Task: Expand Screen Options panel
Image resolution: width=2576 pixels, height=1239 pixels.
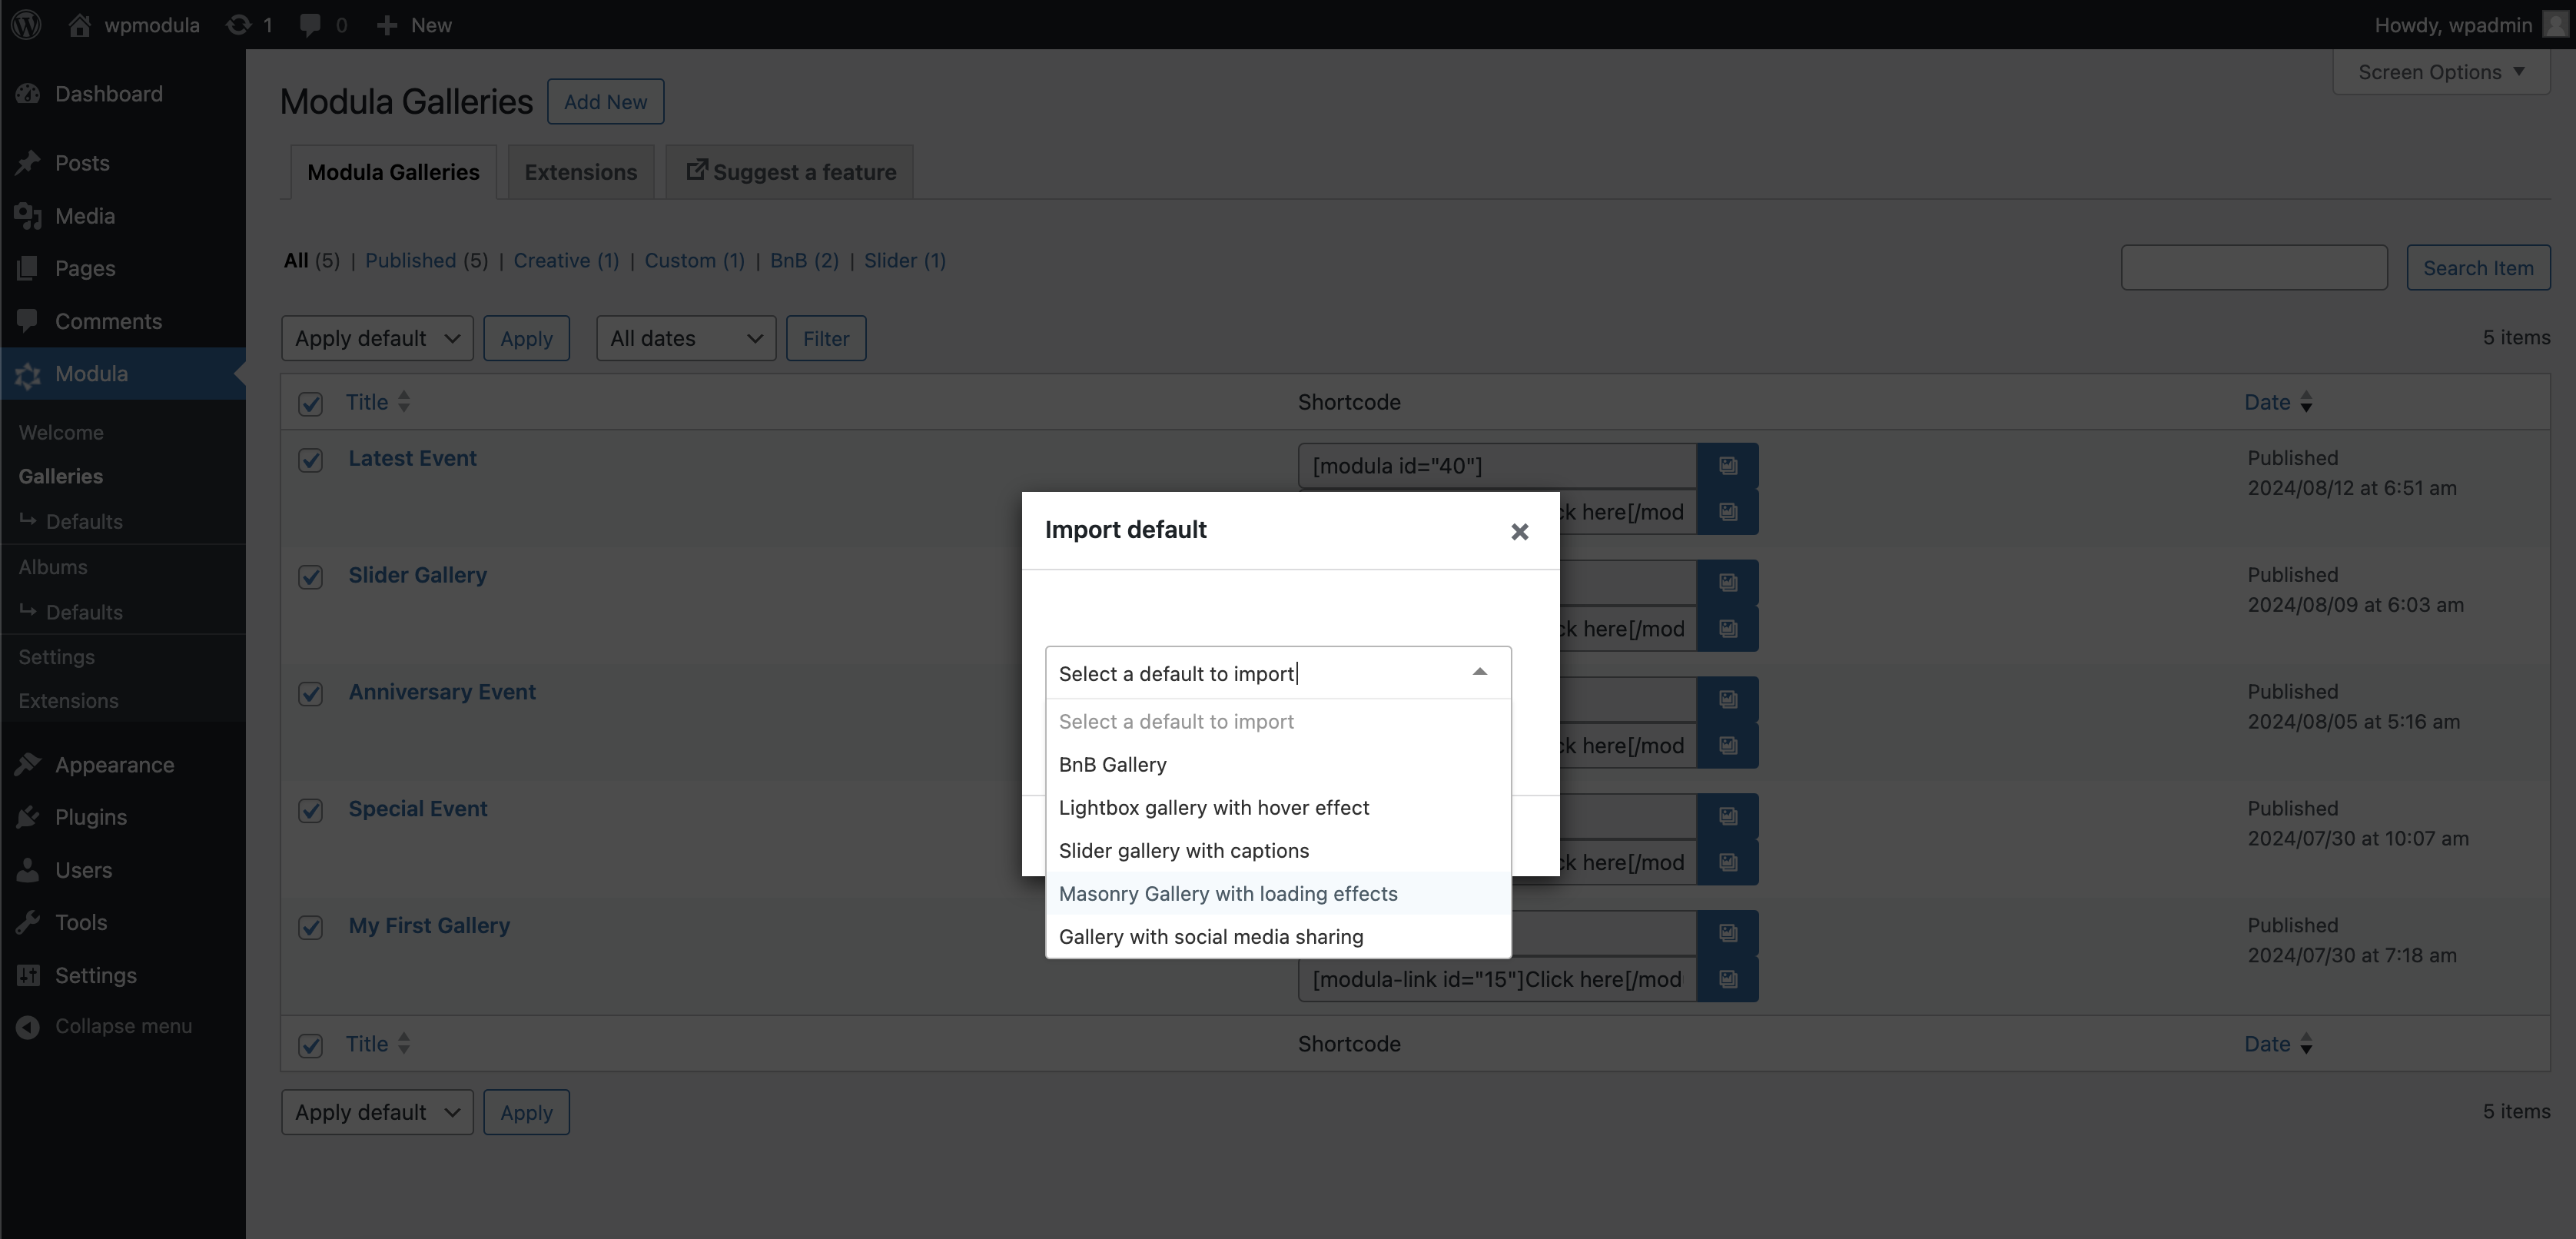Action: 2440,72
